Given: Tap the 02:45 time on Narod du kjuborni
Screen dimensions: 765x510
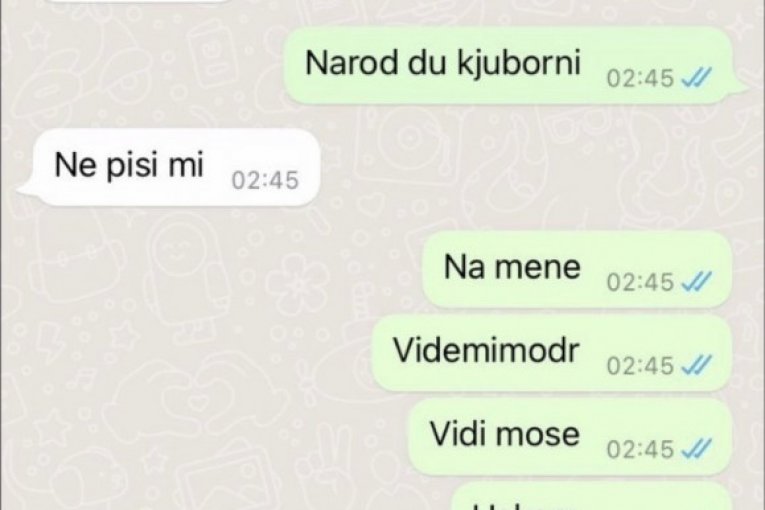Looking at the screenshot, I should pyautogui.click(x=640, y=78).
